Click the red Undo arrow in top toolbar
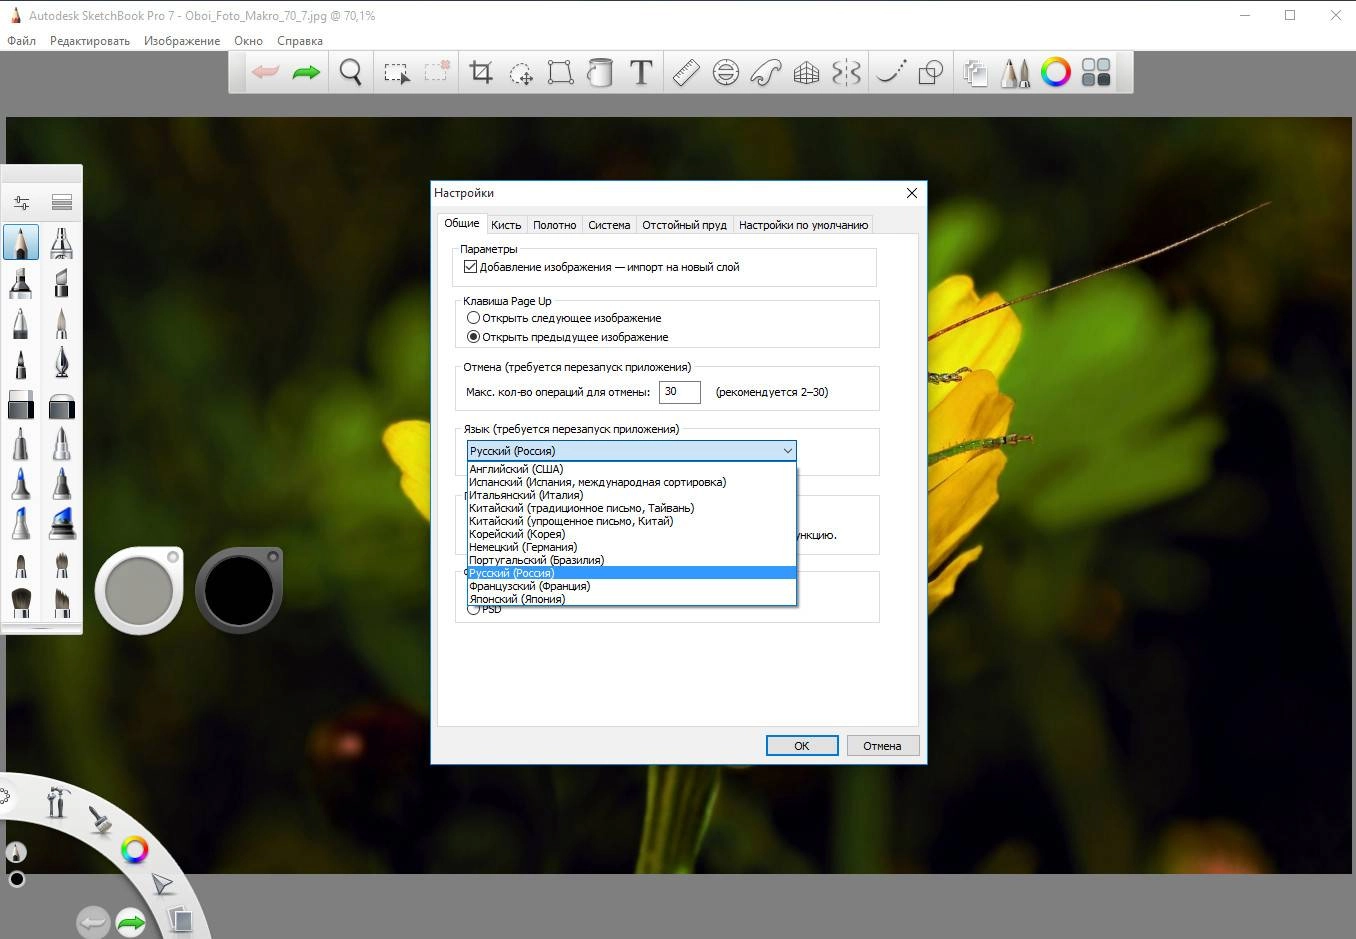 coord(265,72)
